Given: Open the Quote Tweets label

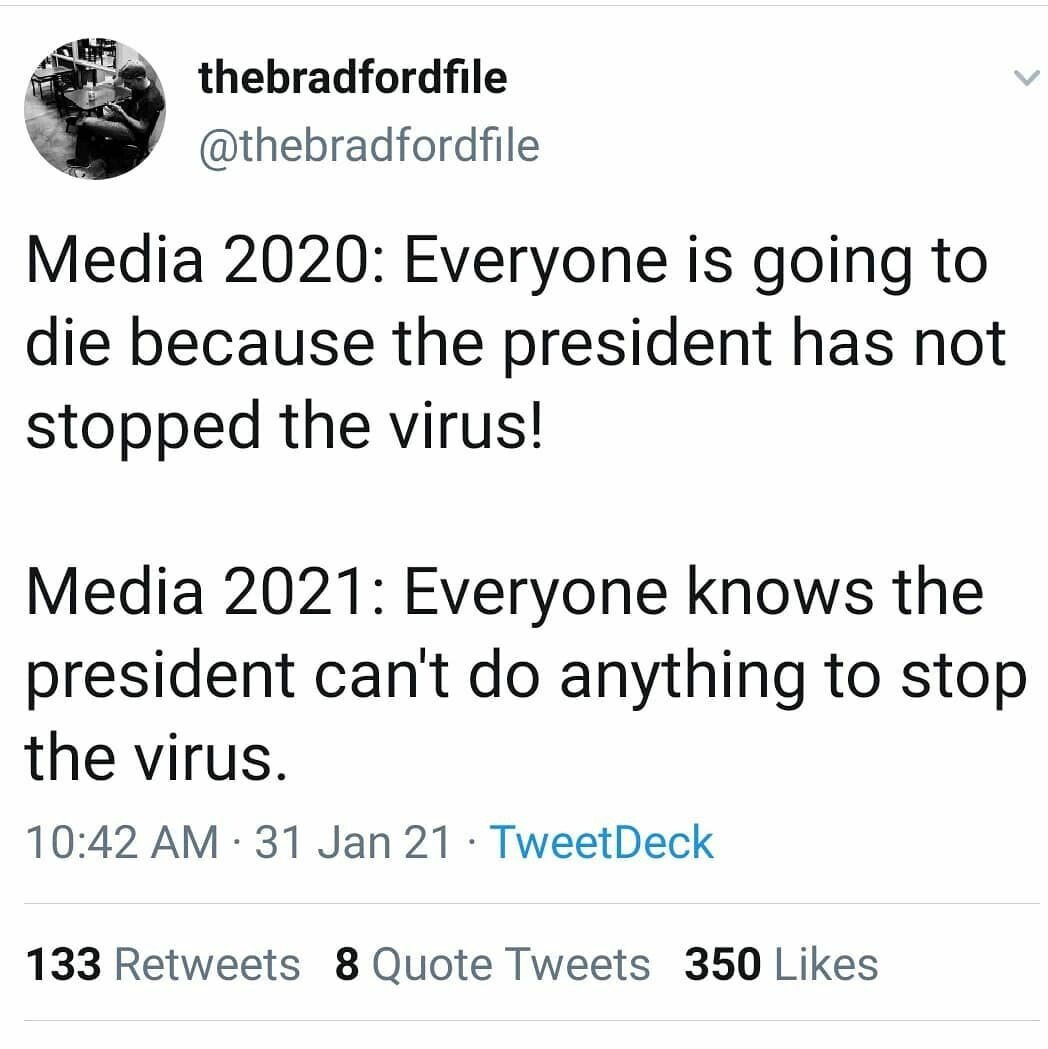Looking at the screenshot, I should (511, 965).
